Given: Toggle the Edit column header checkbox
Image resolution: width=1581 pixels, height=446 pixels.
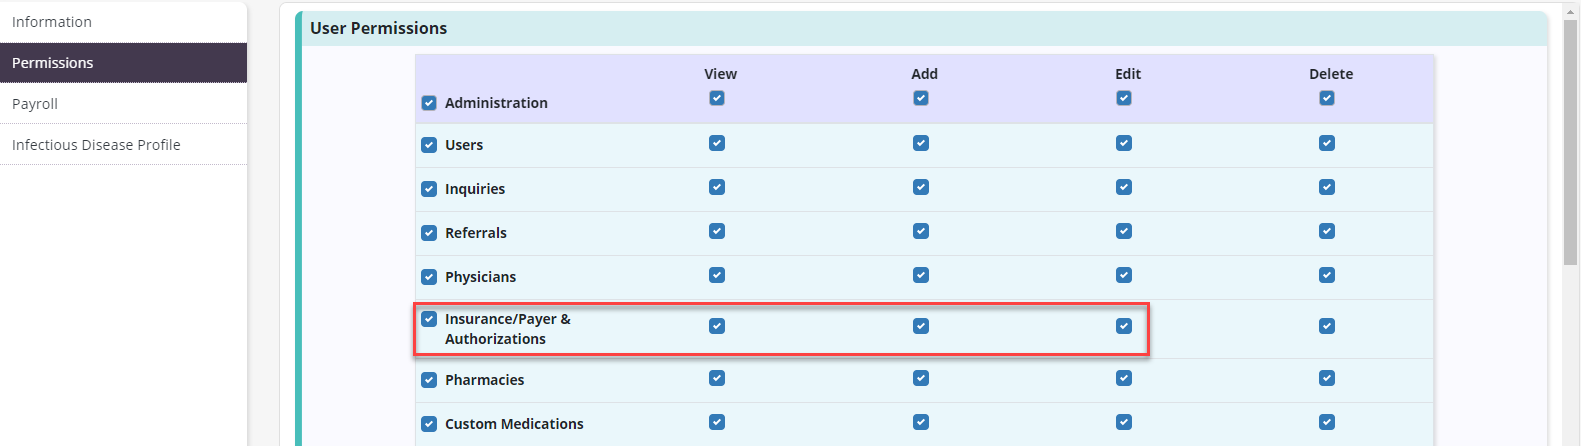Looking at the screenshot, I should click(1124, 98).
